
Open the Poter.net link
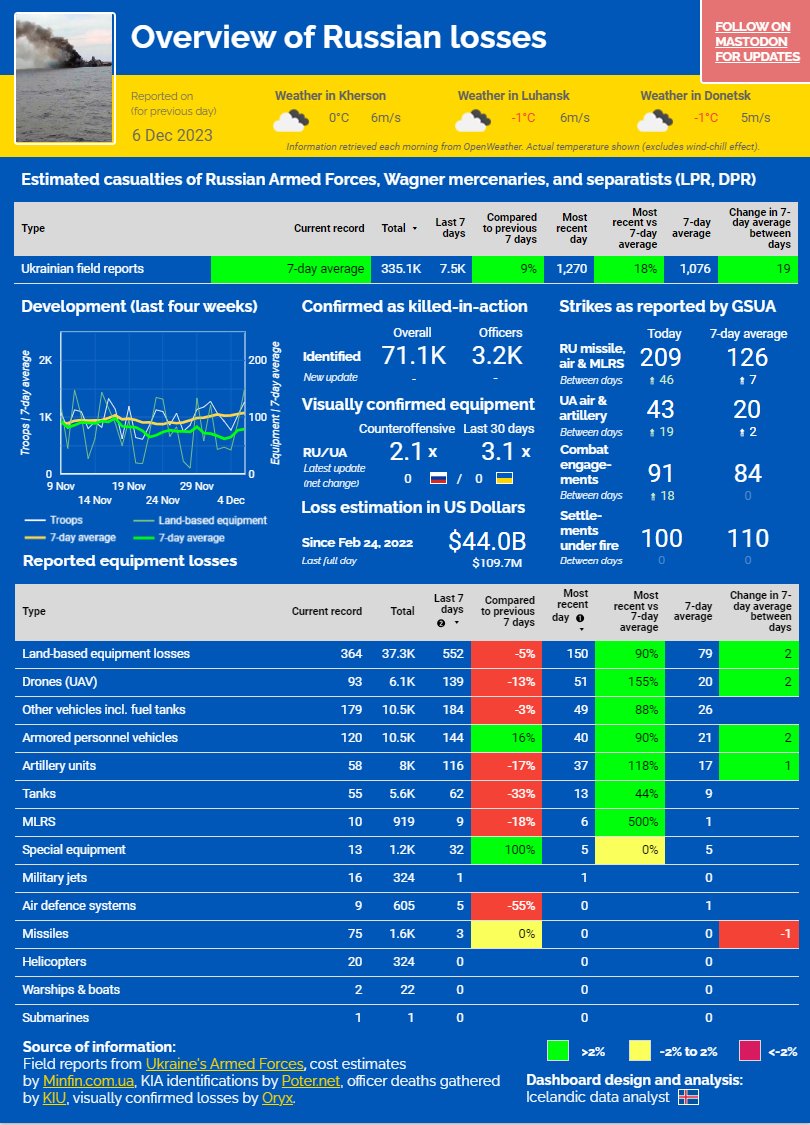pyautogui.click(x=311, y=1081)
